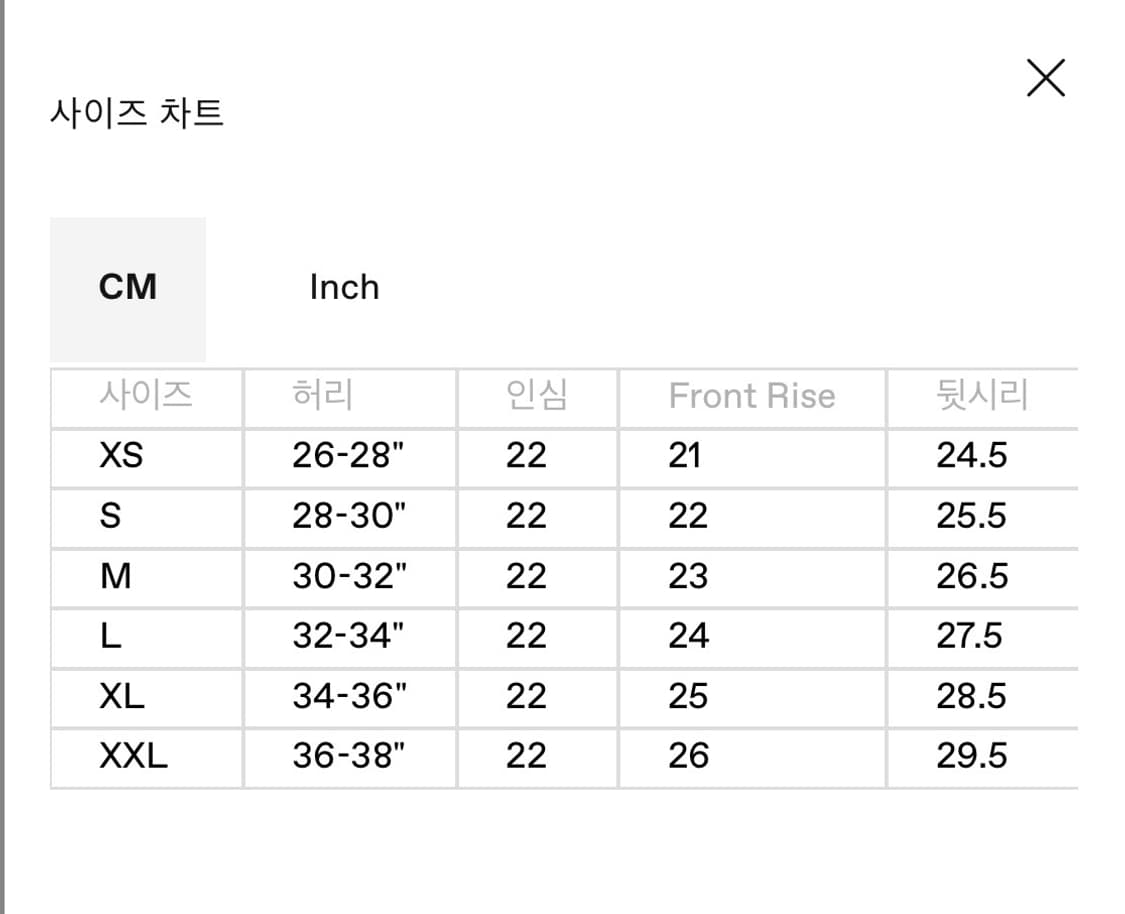Select the XXL size row label
Screen dimensions: 1125x914
(x=133, y=756)
